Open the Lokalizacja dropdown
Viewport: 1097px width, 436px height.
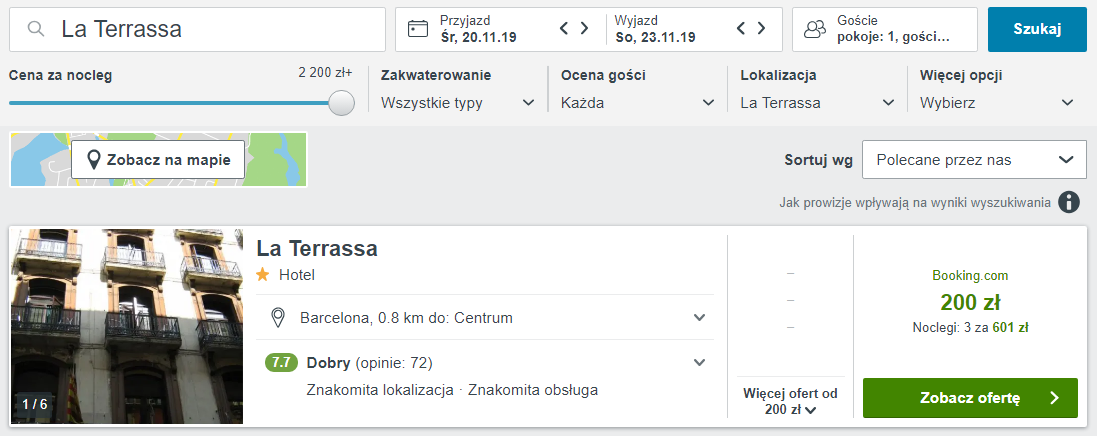[817, 103]
